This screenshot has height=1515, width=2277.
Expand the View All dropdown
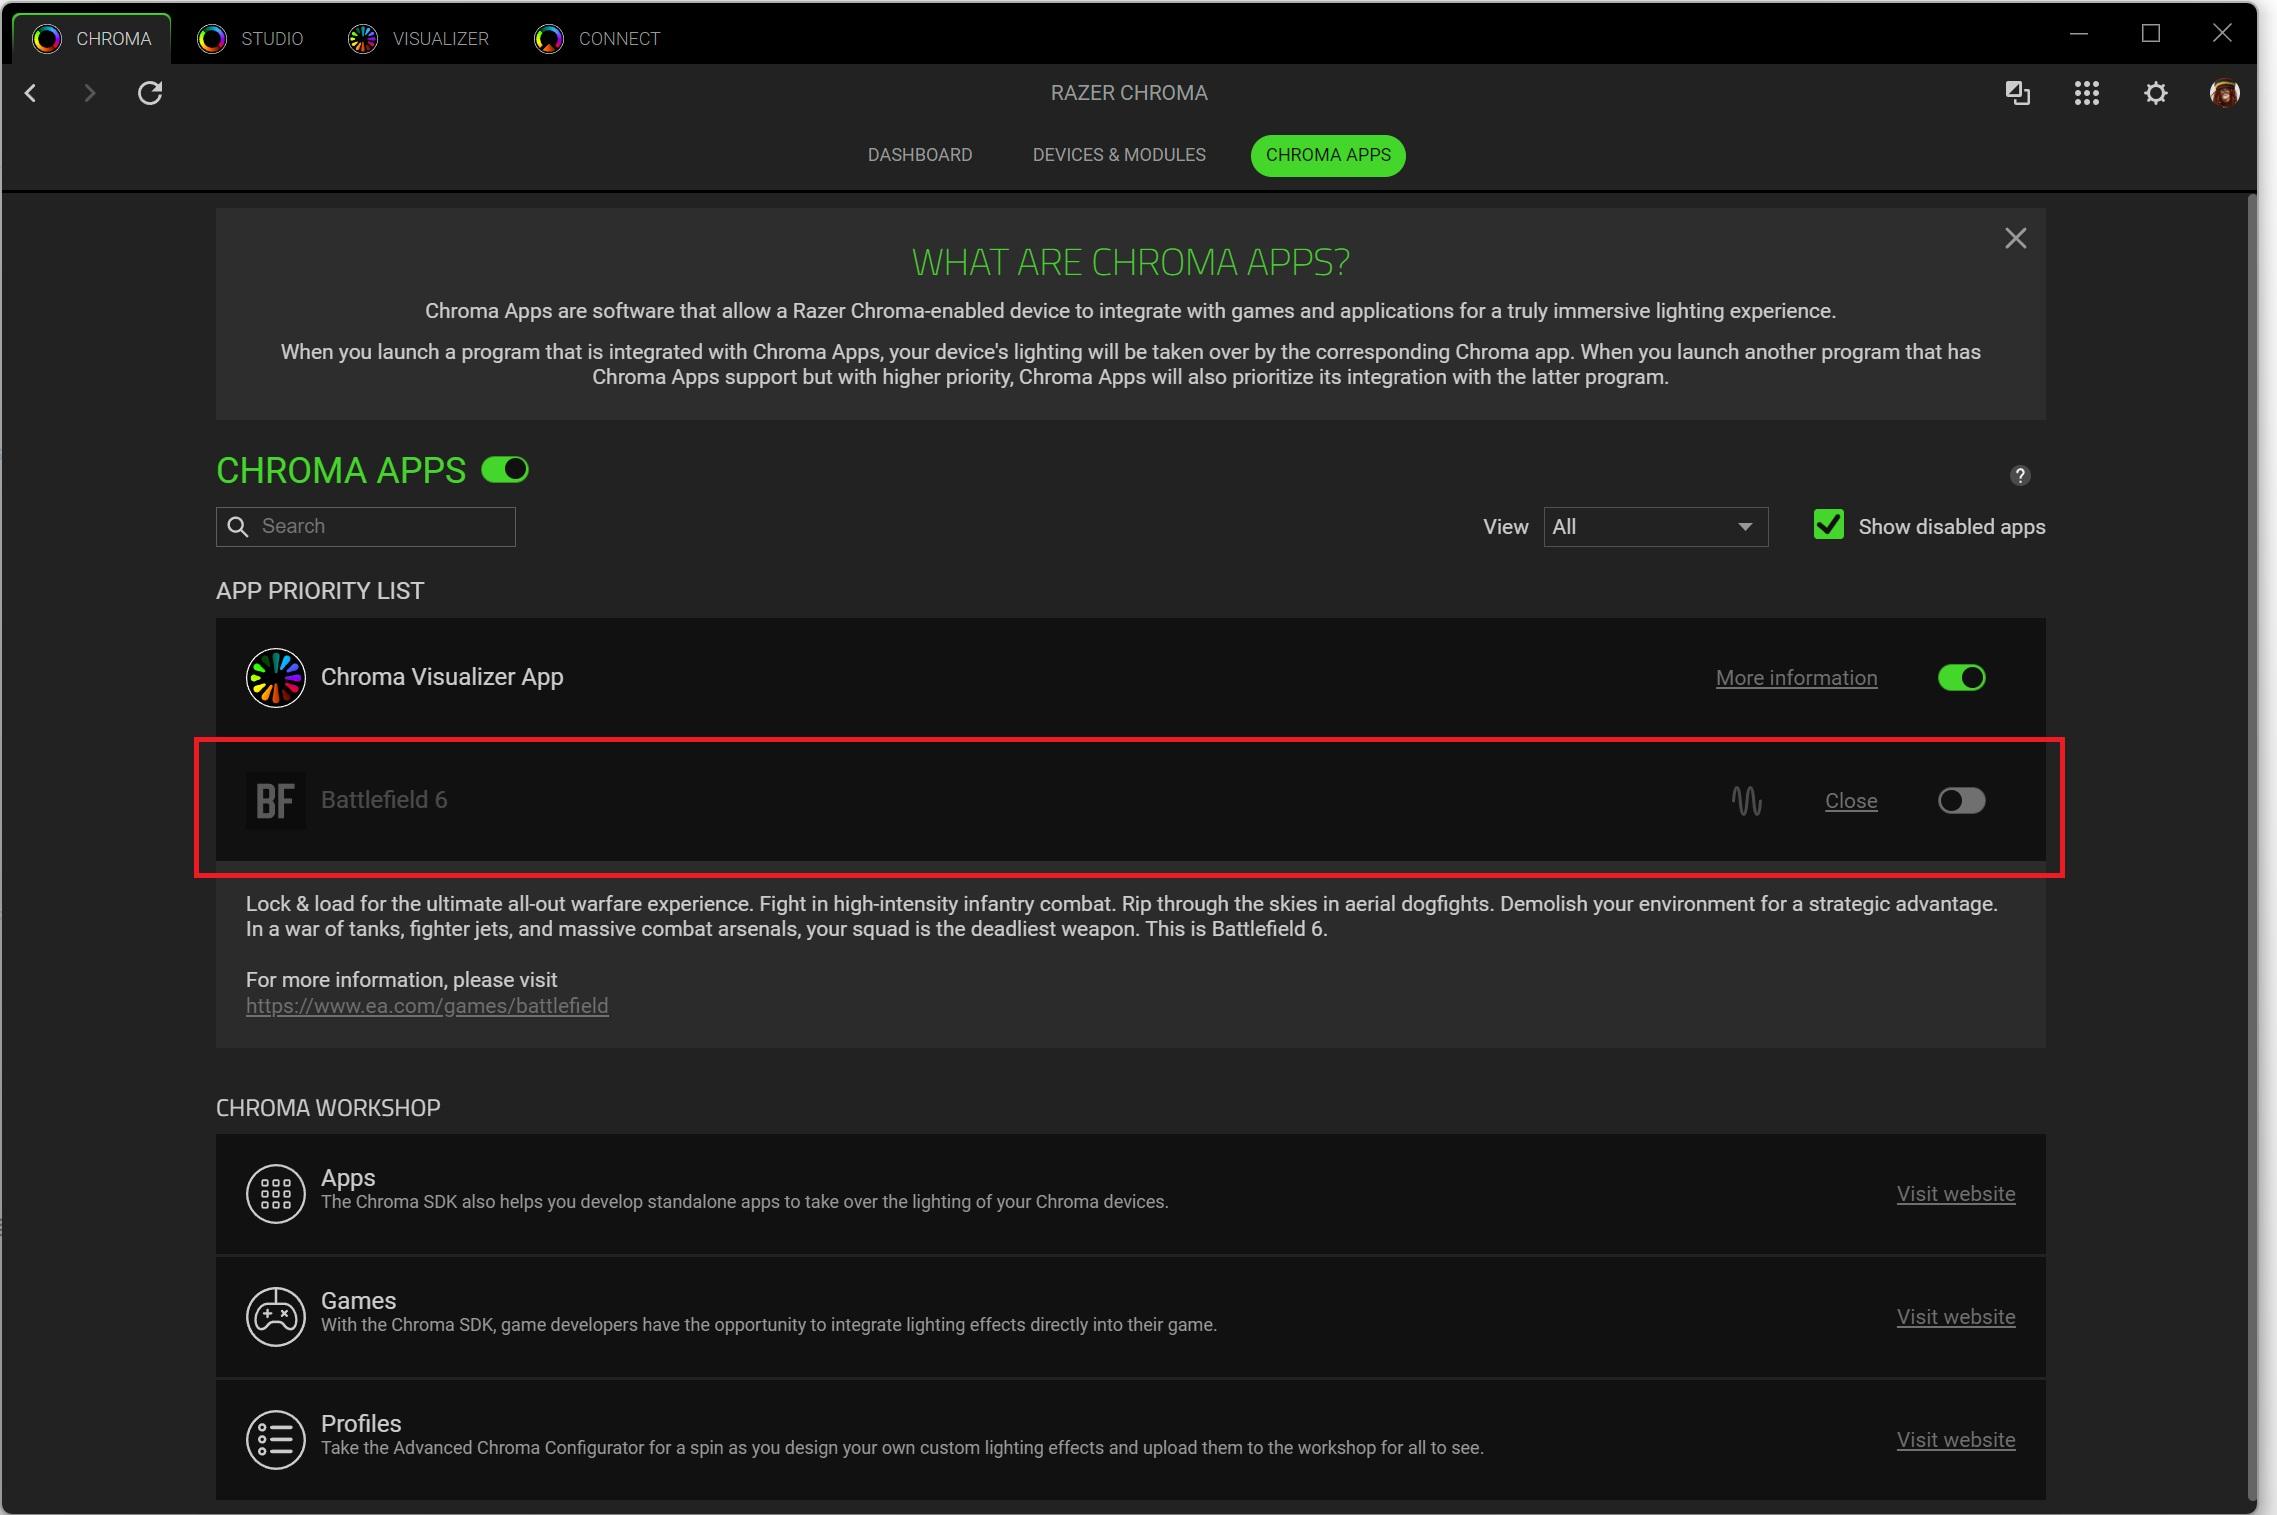coord(1655,526)
